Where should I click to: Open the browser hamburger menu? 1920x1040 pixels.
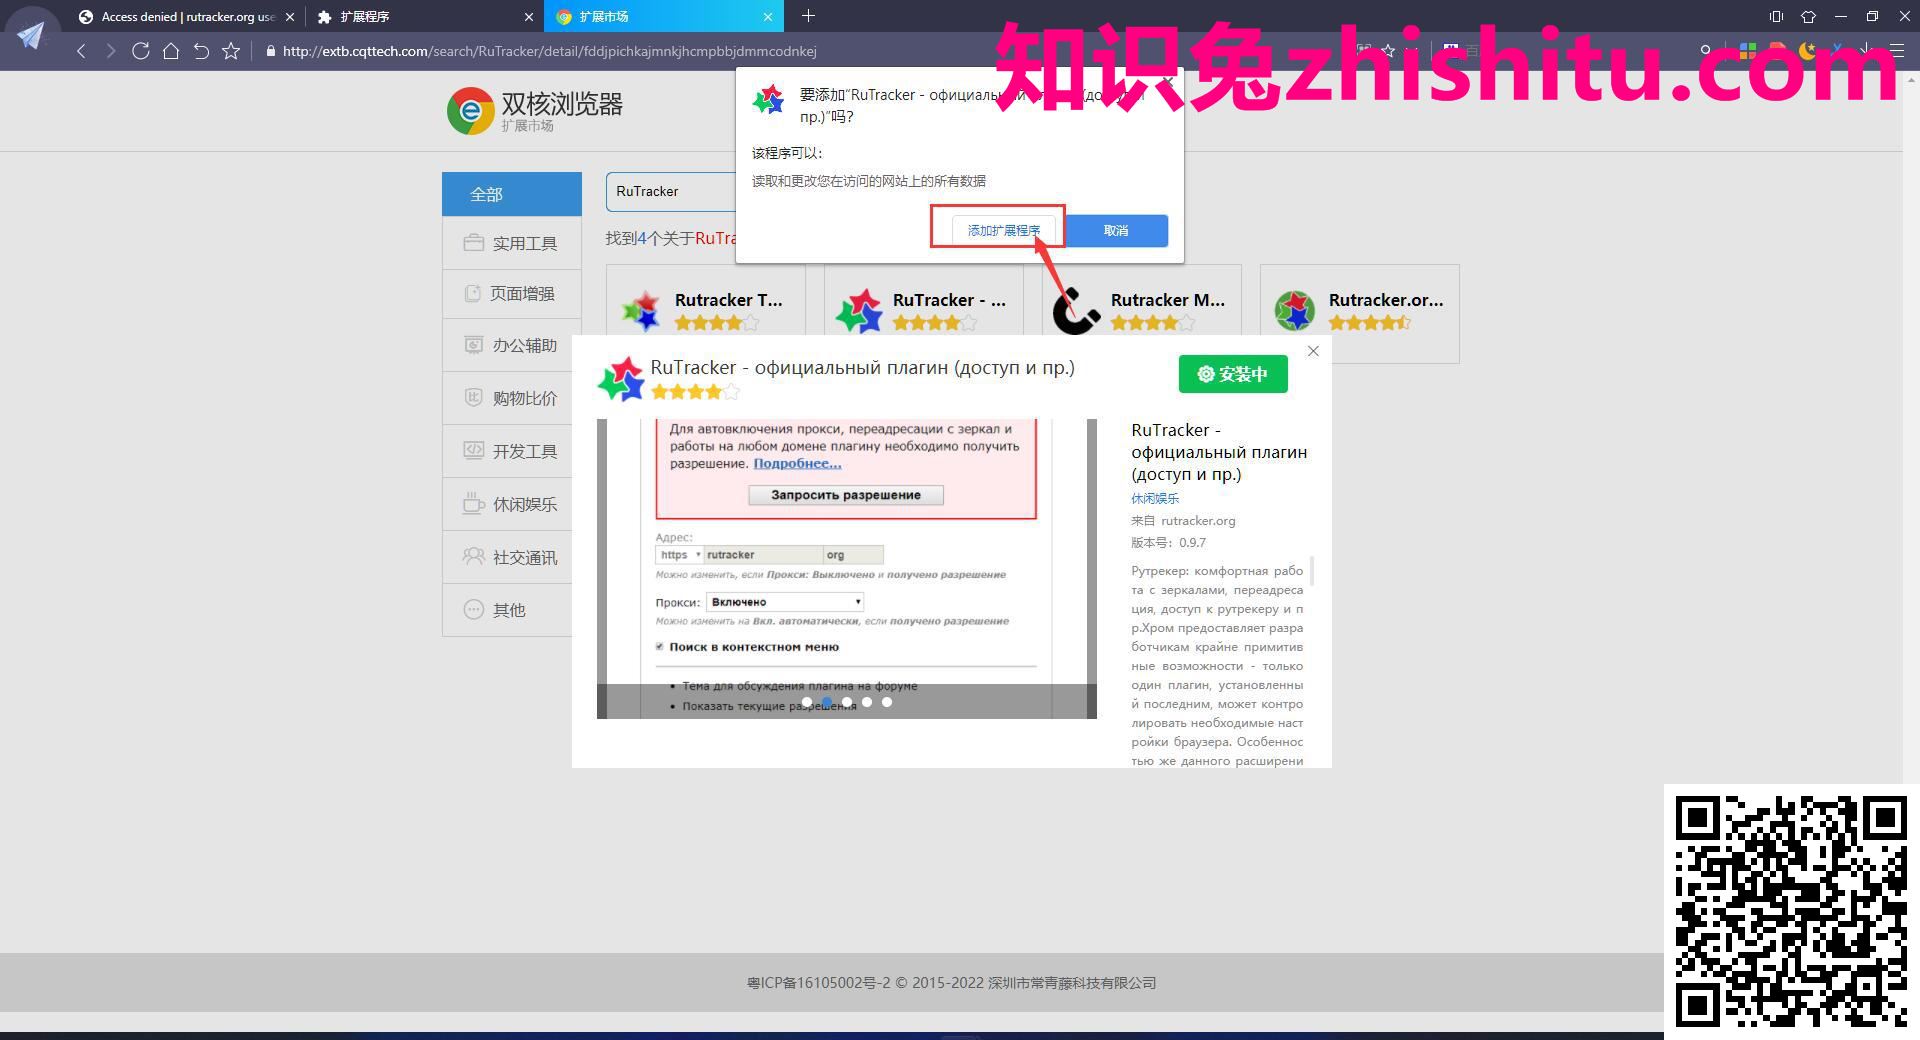pos(1896,50)
